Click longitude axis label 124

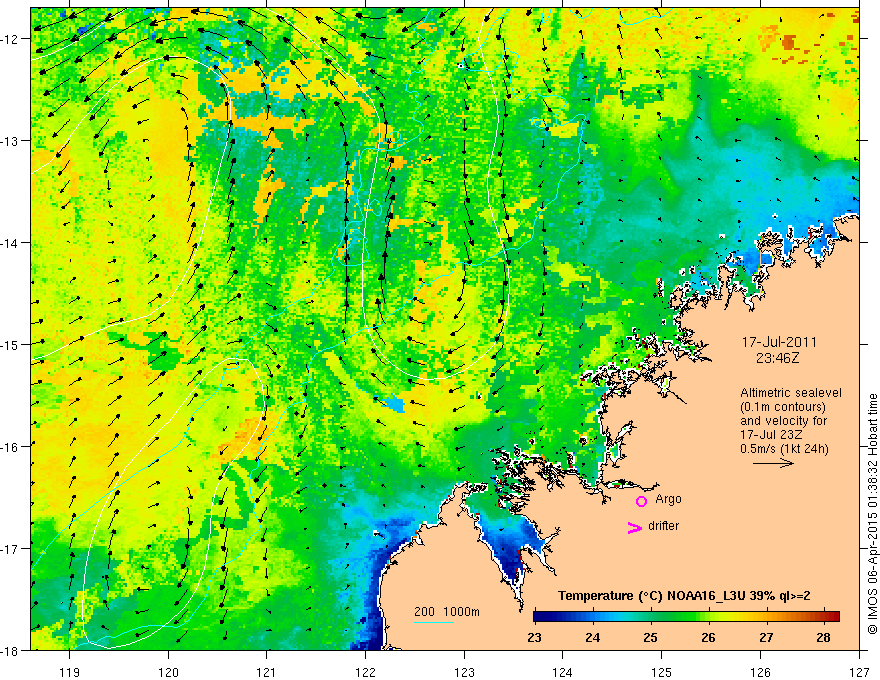[x=563, y=672]
